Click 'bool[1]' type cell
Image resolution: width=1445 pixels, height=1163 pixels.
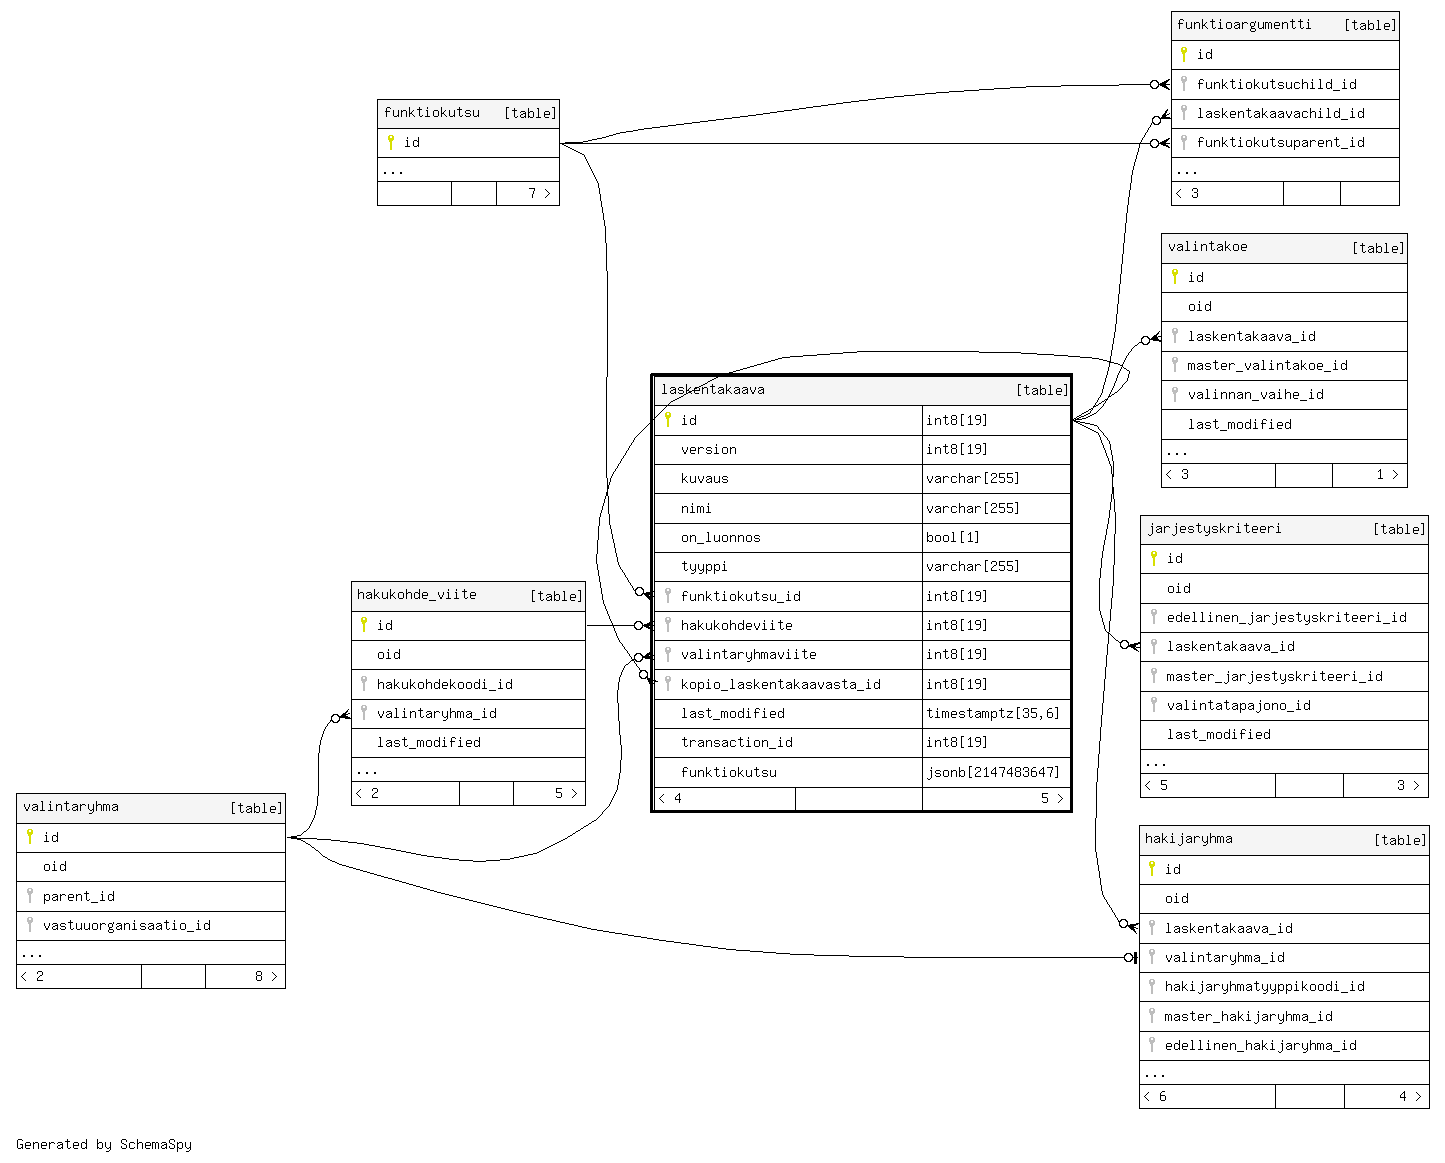(996, 537)
